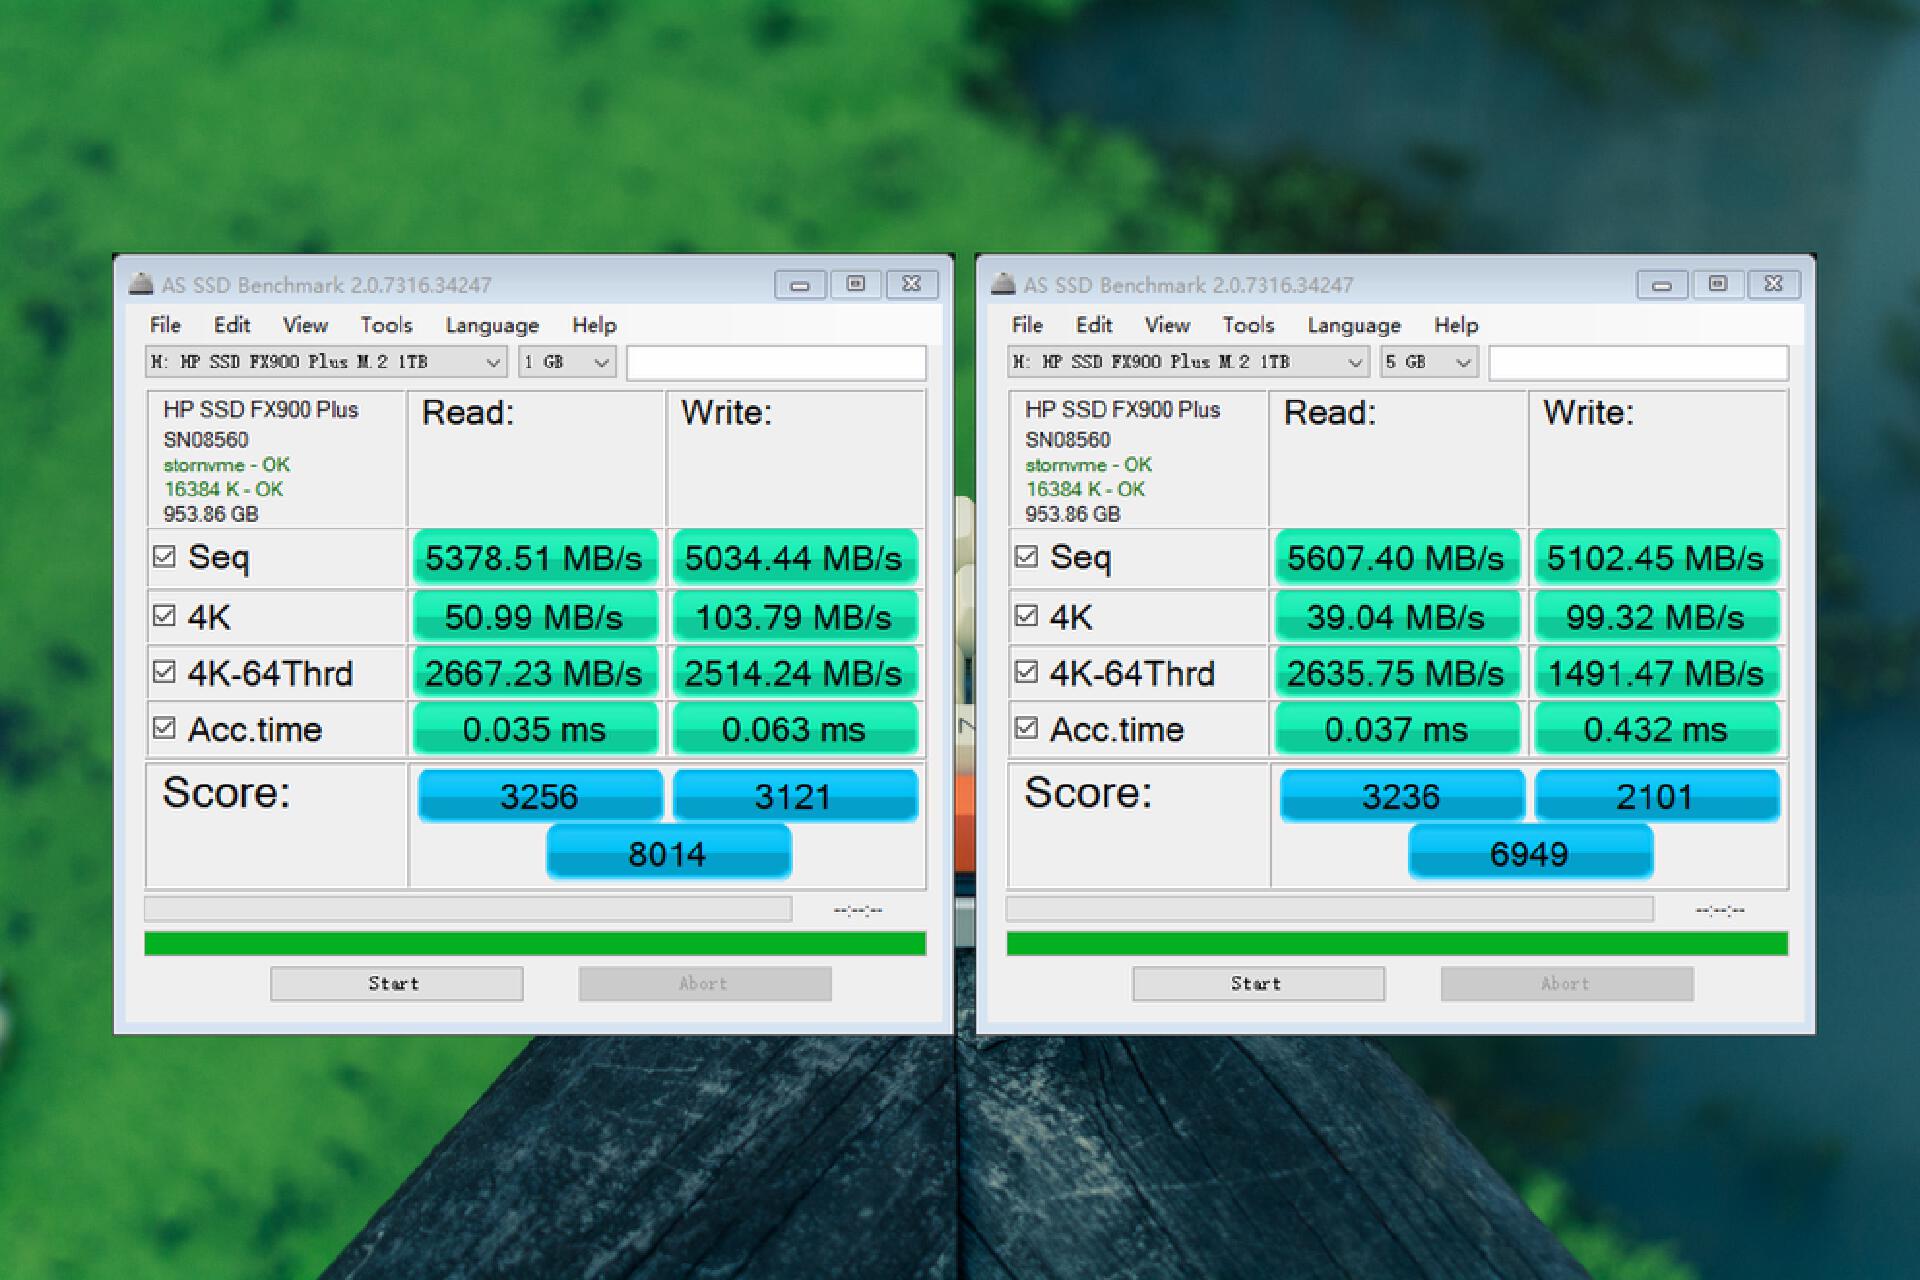Uncheck the Seq test in left window
1920x1280 pixels.
tap(166, 557)
